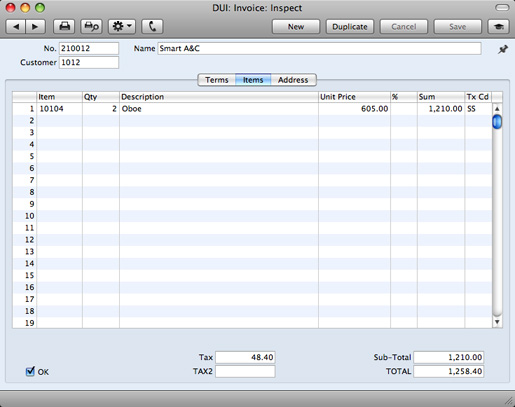Click the printer icon to print invoice
This screenshot has height=407, width=515.
pos(64,27)
